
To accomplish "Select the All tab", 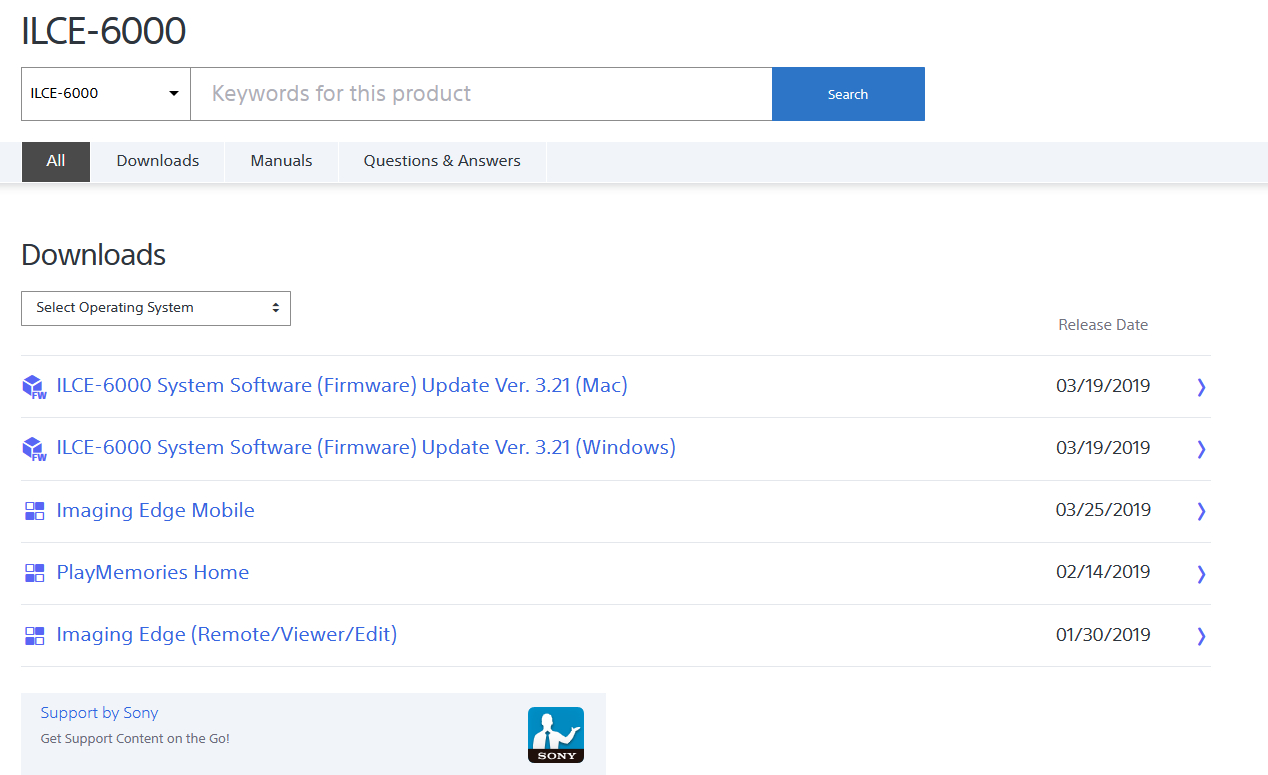I will [56, 161].
